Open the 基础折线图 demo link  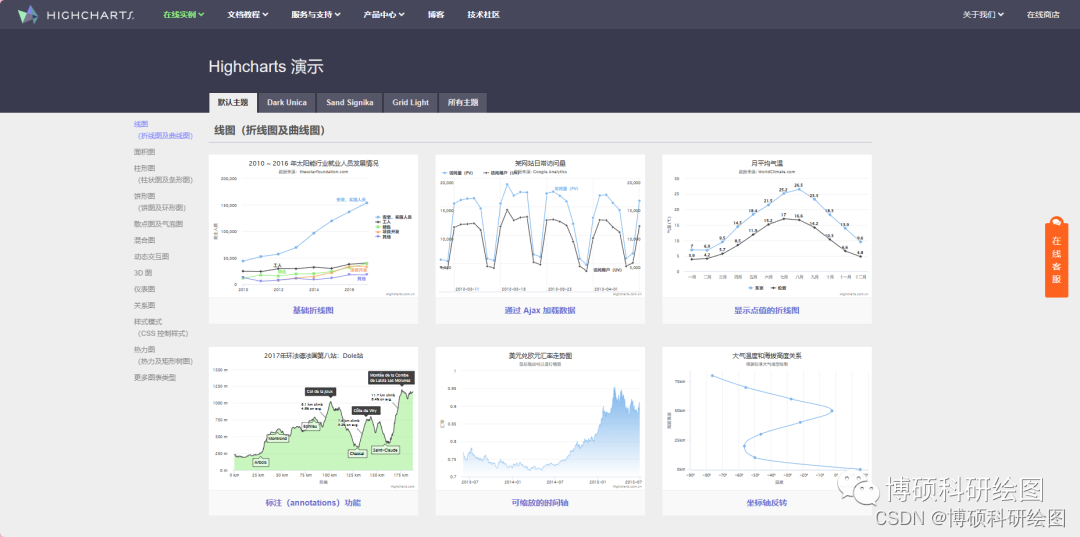[x=313, y=310]
